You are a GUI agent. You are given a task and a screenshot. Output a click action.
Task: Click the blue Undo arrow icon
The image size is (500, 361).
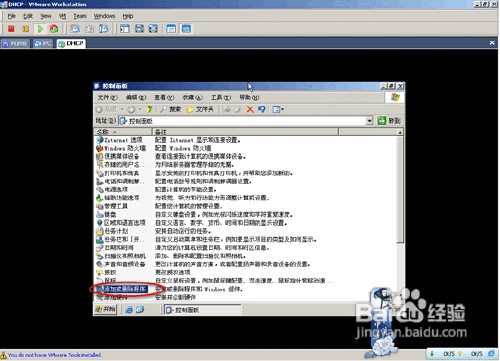click(x=261, y=109)
